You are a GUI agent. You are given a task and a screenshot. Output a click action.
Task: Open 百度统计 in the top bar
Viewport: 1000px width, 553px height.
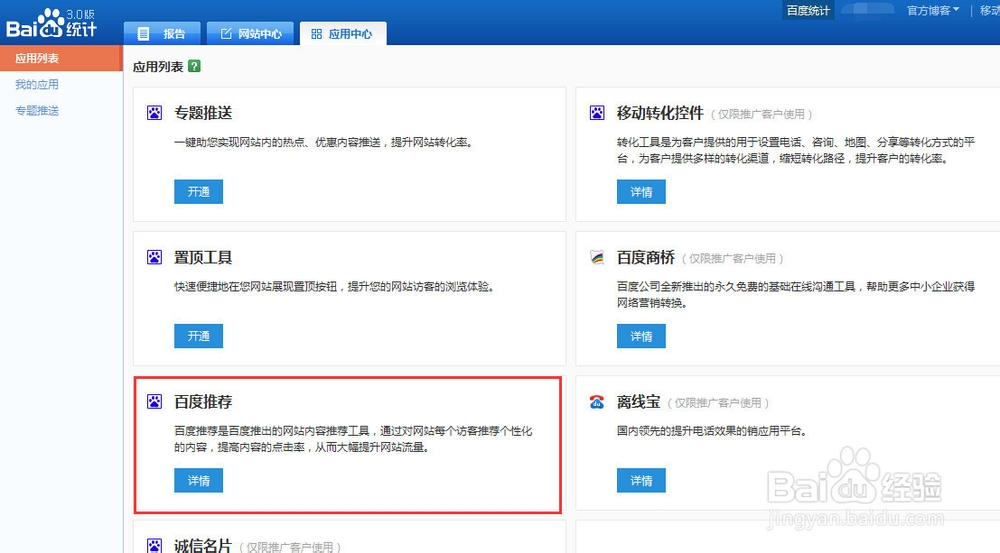[808, 10]
